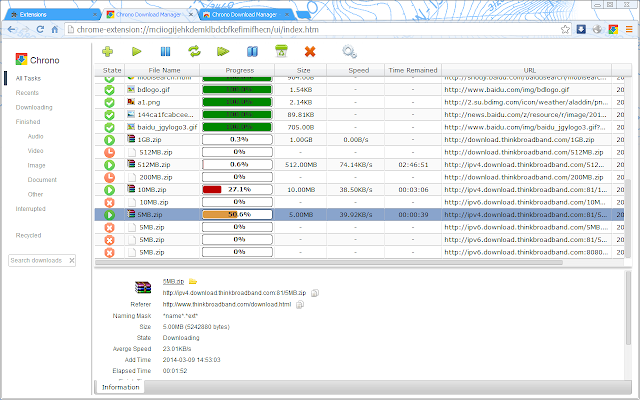The image size is (640, 400).
Task: Click the thinkbroadband.com/1GB.zip URL cell
Action: [x=527, y=140]
